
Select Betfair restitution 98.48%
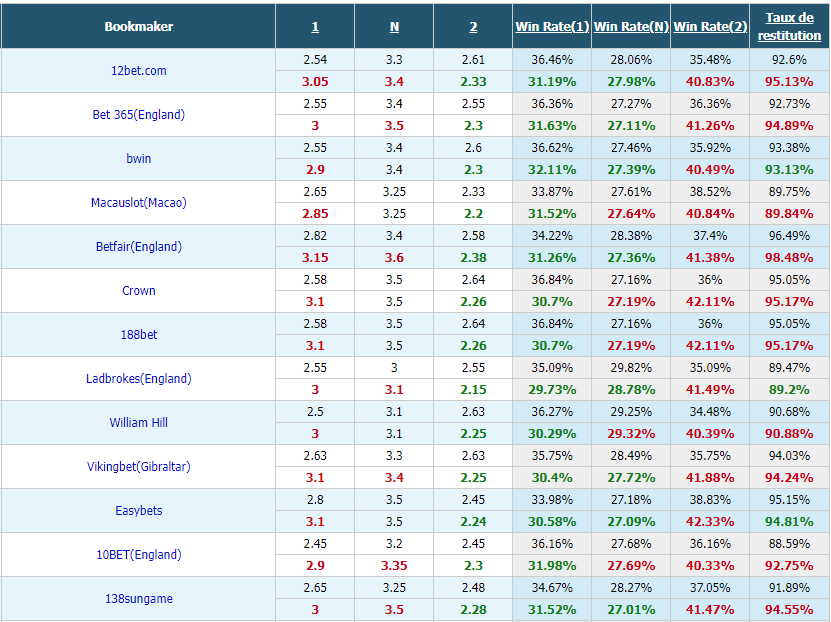point(789,257)
